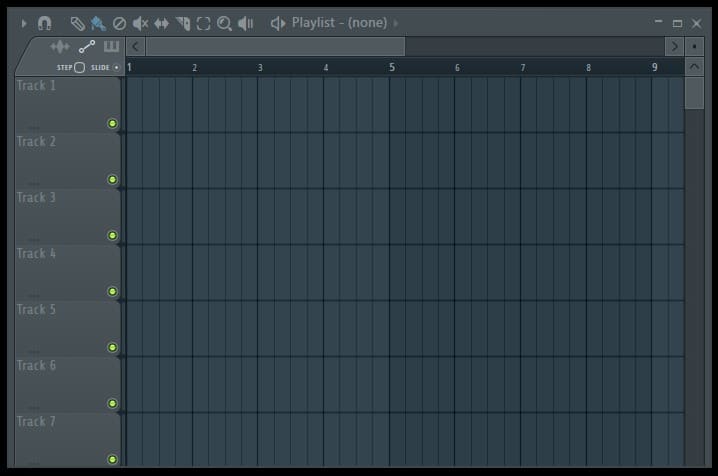Maximize the Playlist window
This screenshot has height=476, width=718.
677,23
